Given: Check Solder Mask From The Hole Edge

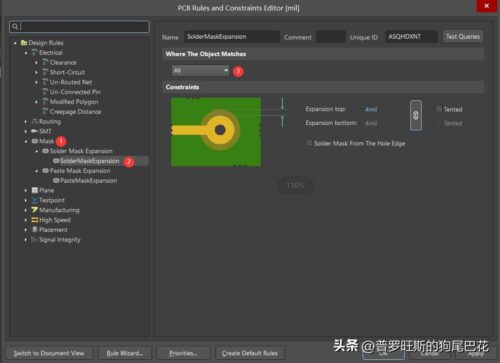Looking at the screenshot, I should (x=309, y=143).
